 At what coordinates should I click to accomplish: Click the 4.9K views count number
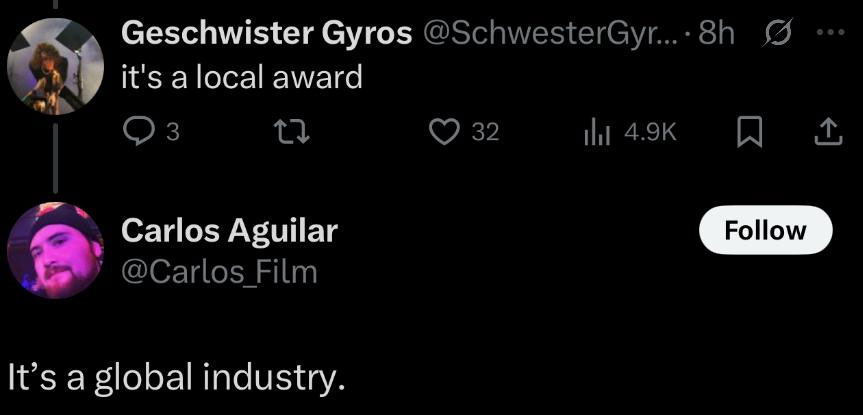[x=650, y=132]
